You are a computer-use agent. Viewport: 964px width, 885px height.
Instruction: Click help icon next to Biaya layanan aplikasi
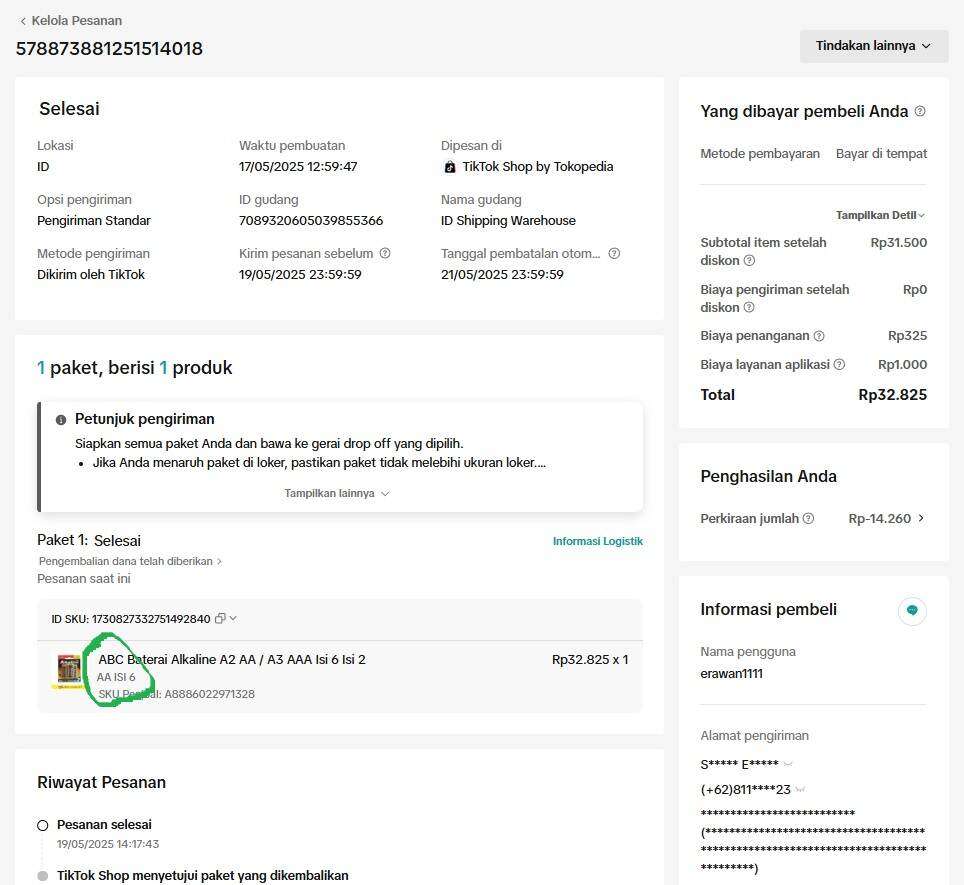[839, 364]
